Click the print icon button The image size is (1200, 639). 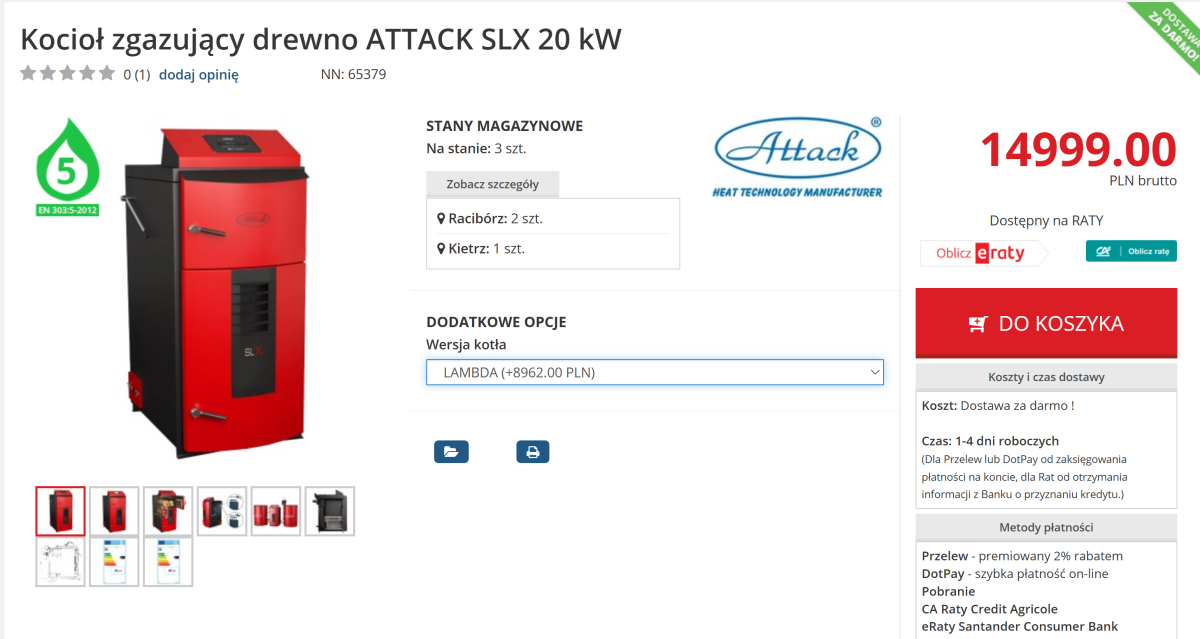coord(532,452)
